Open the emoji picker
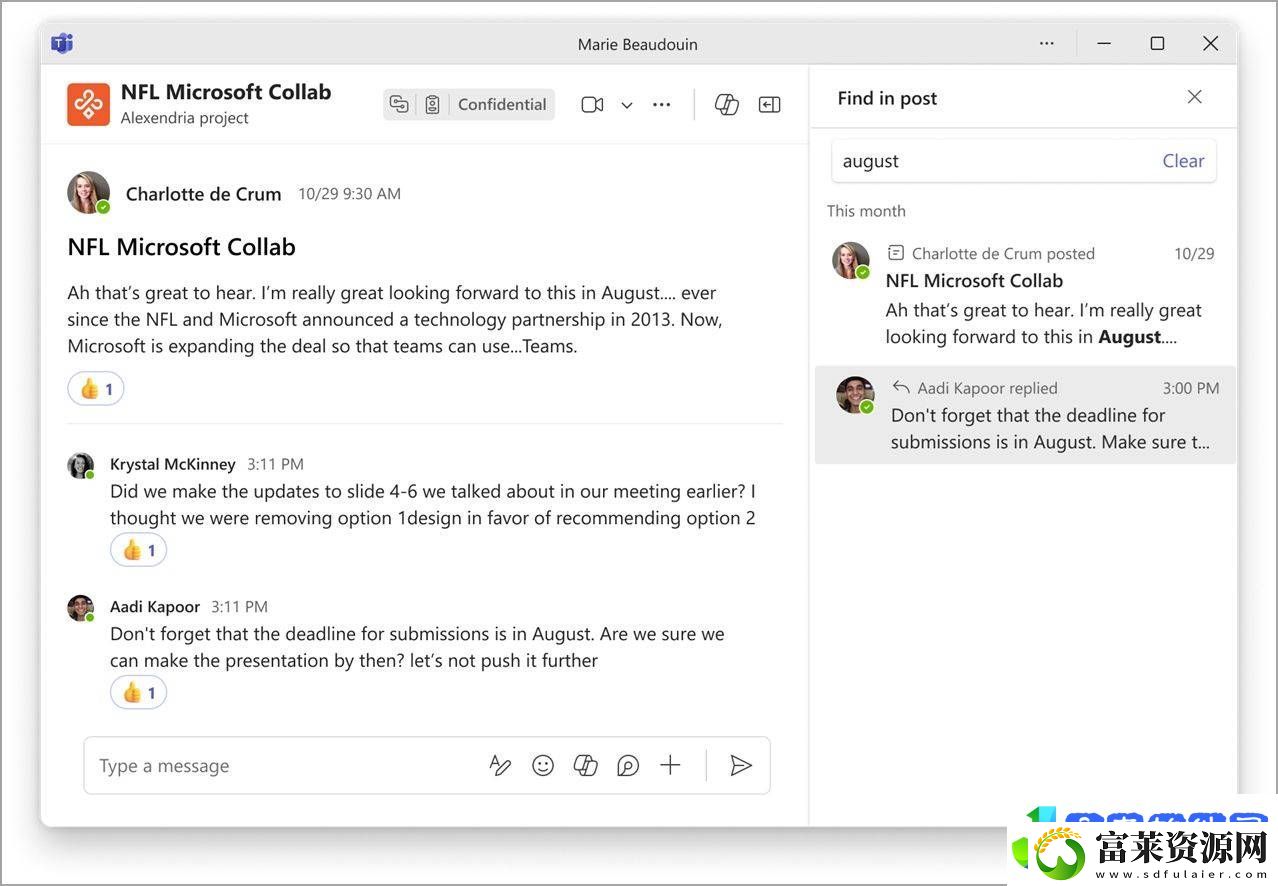The height and width of the screenshot is (886, 1278). click(x=543, y=766)
